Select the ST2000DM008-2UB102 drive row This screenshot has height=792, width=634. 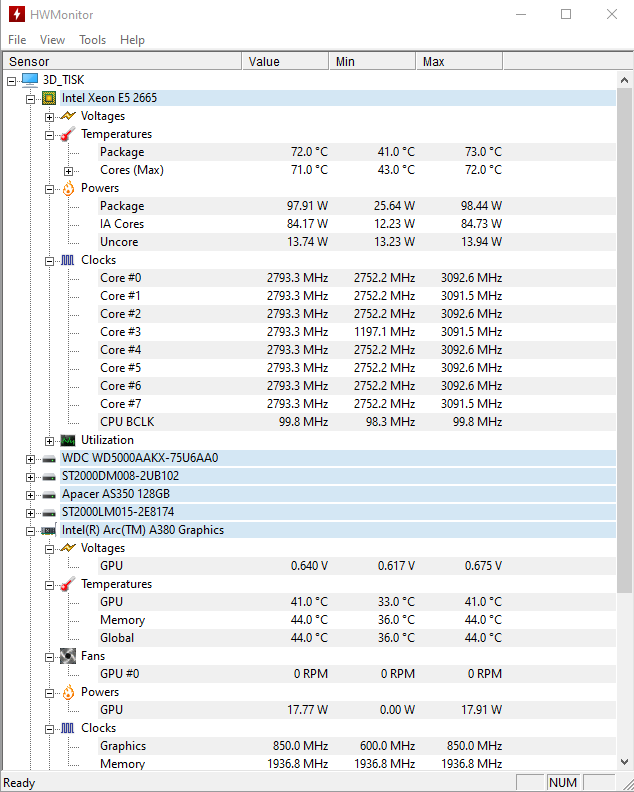pyautogui.click(x=120, y=476)
